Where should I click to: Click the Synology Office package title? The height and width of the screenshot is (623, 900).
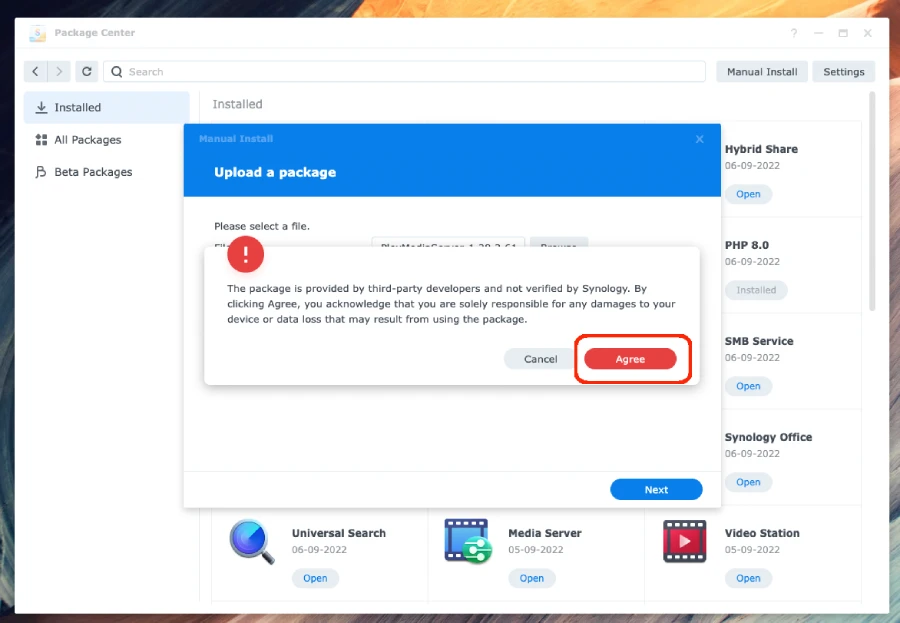click(768, 437)
